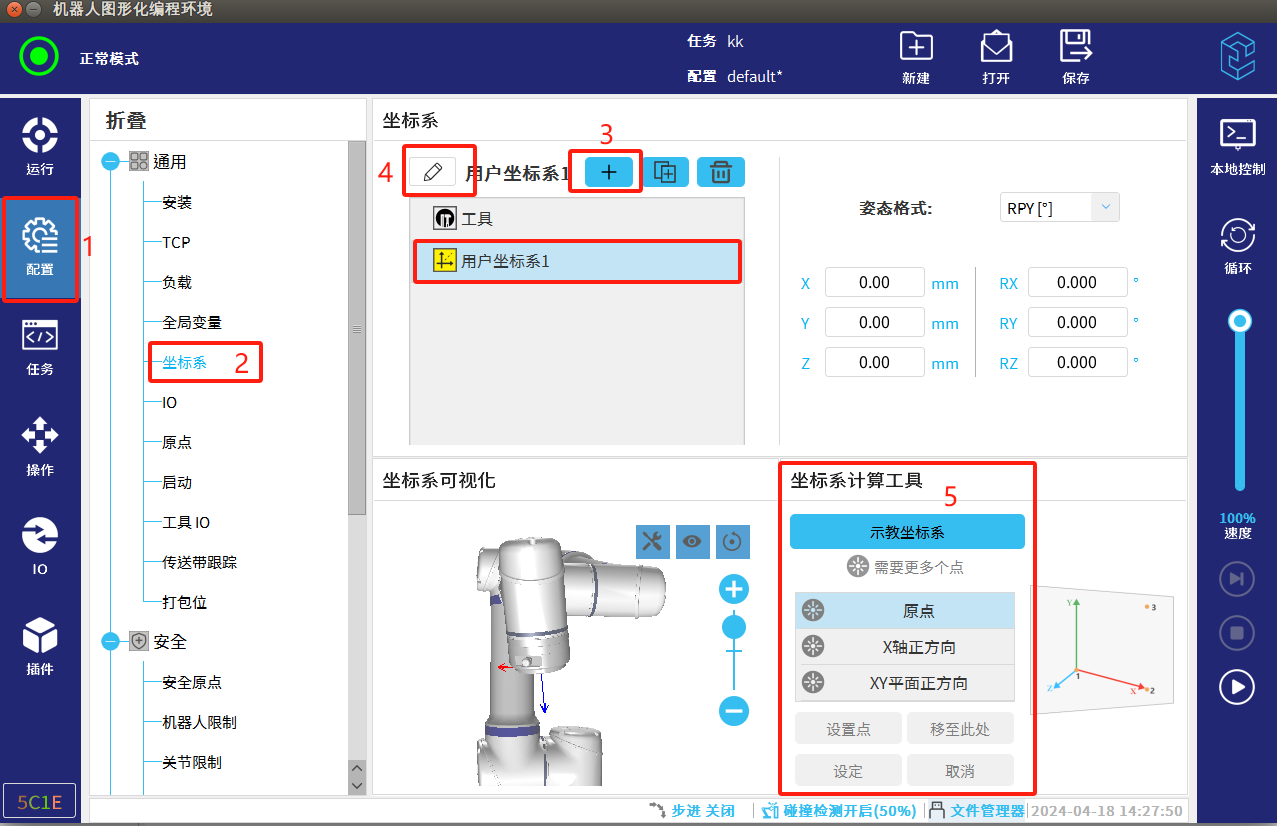This screenshot has height=826, width=1277.
Task: Toggle the 循环 loop mode
Action: 1237,246
